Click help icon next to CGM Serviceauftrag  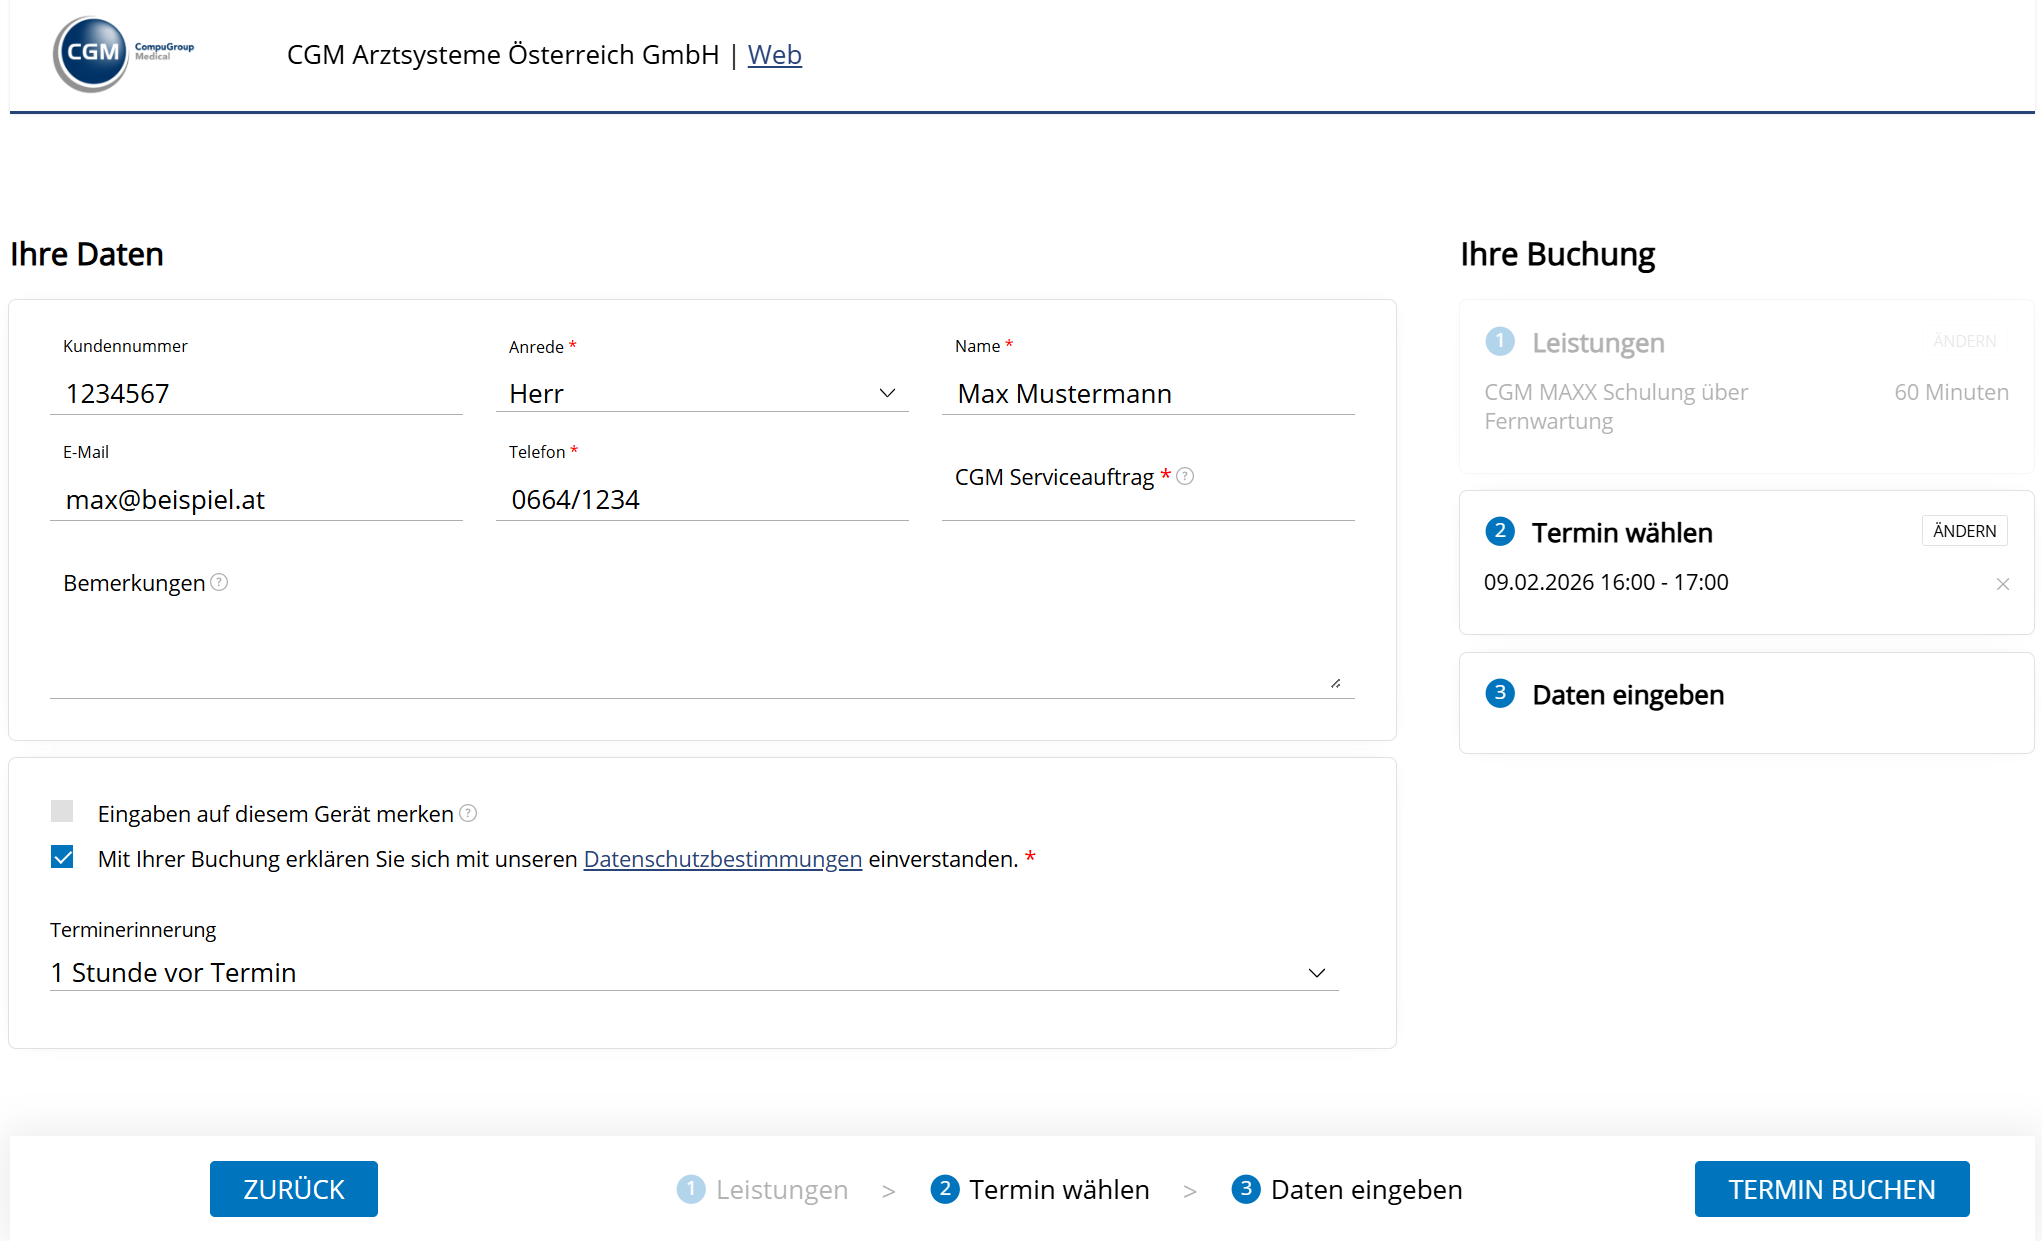1185,476
